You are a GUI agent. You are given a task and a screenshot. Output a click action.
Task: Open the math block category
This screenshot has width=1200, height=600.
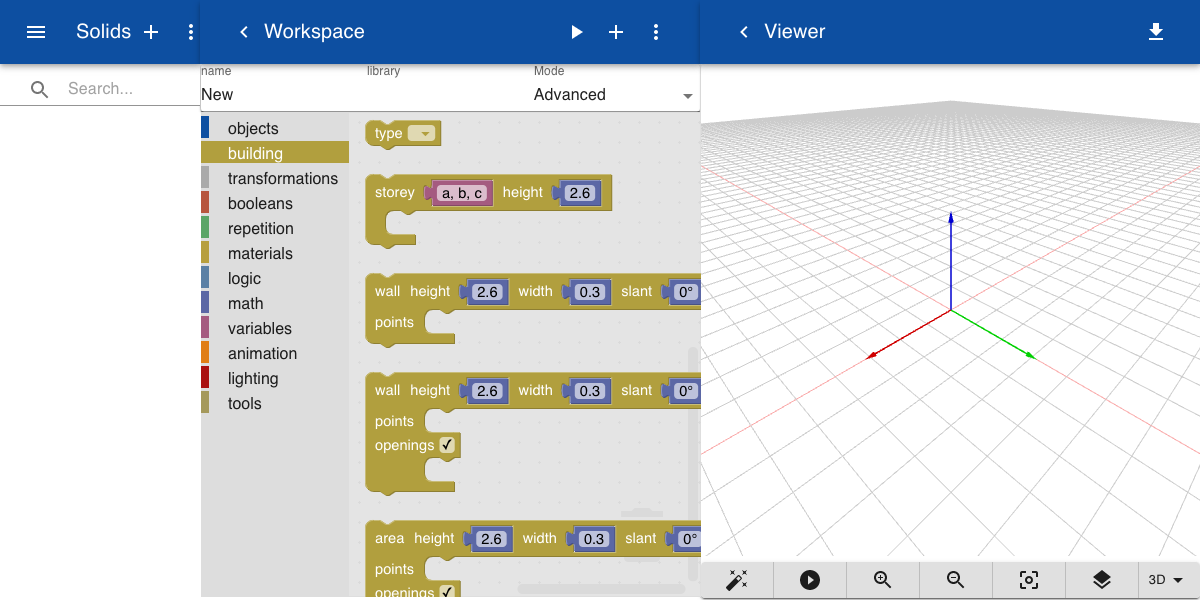(x=275, y=303)
